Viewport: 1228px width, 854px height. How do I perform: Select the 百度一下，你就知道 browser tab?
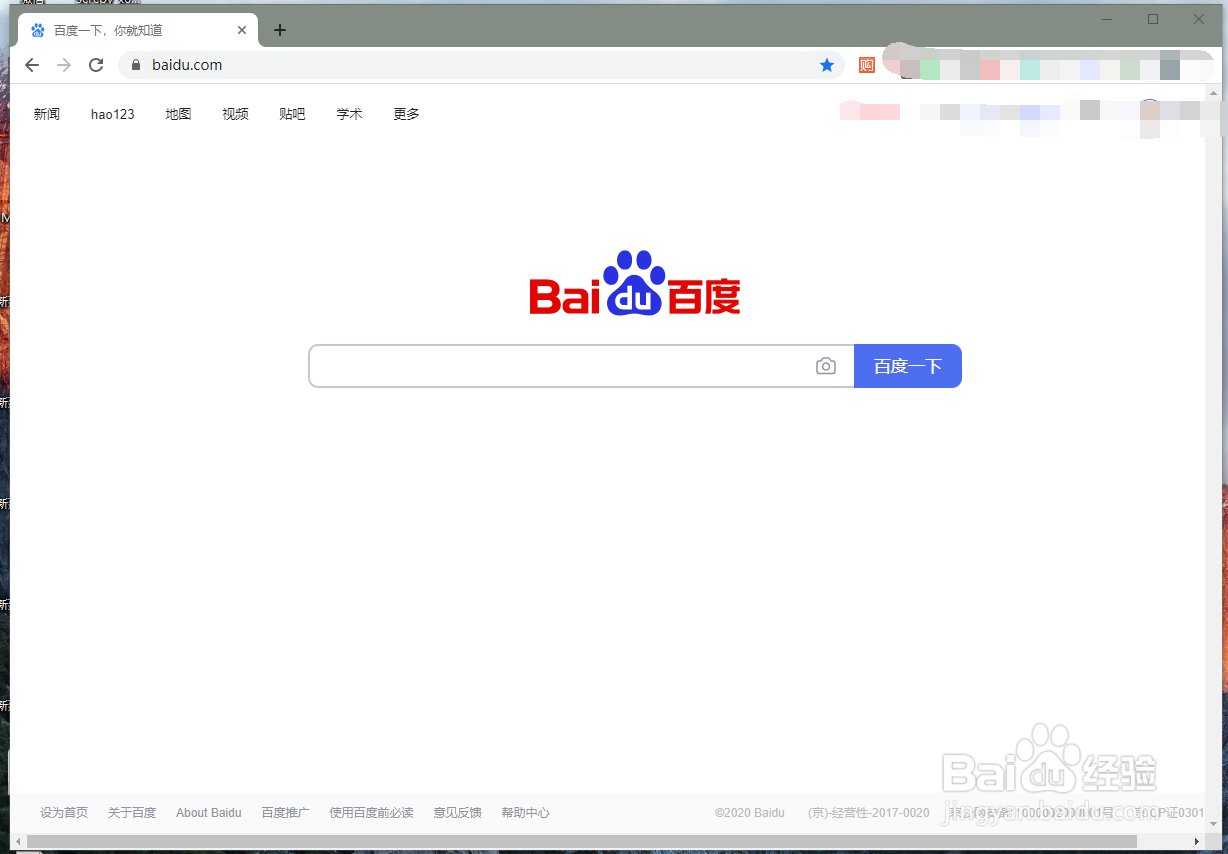pos(138,30)
